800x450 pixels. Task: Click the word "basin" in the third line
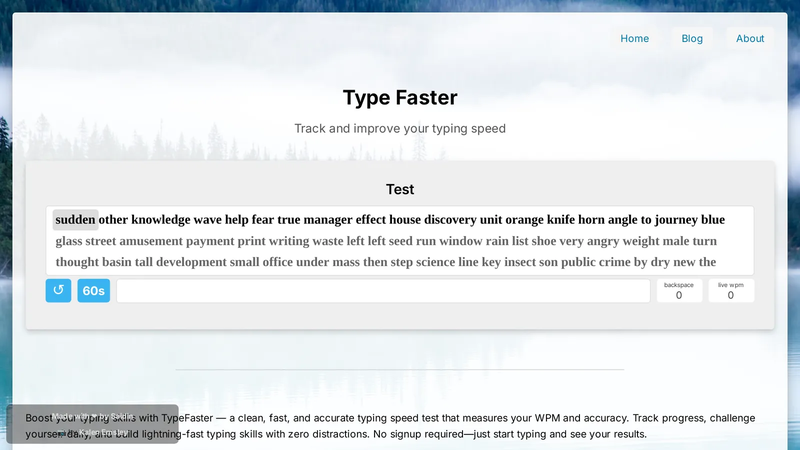coord(117,262)
